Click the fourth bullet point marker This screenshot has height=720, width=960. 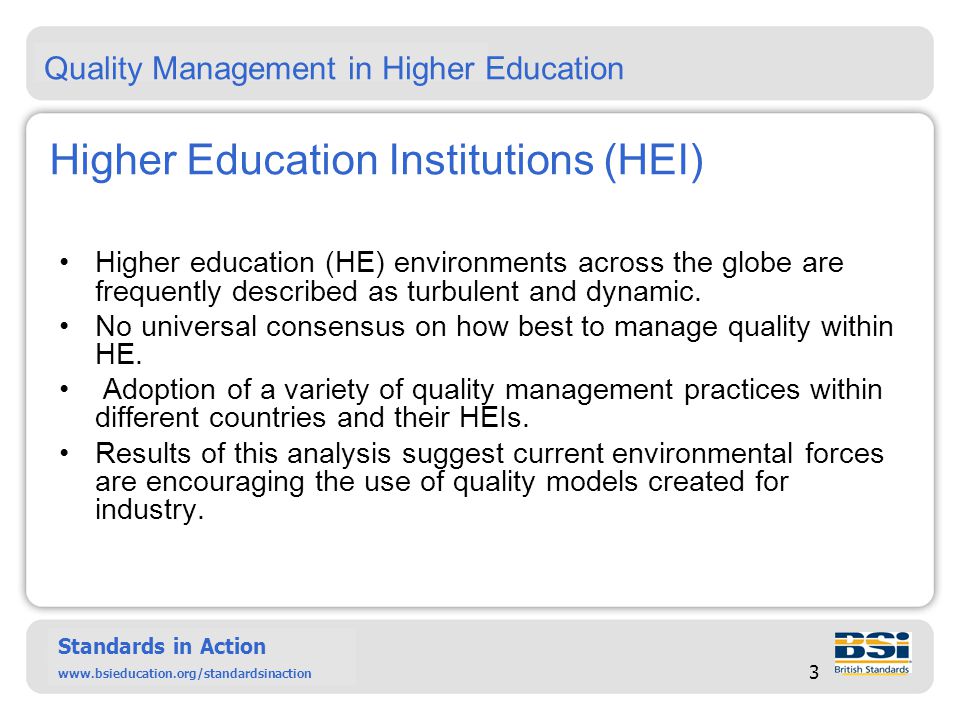[x=64, y=453]
